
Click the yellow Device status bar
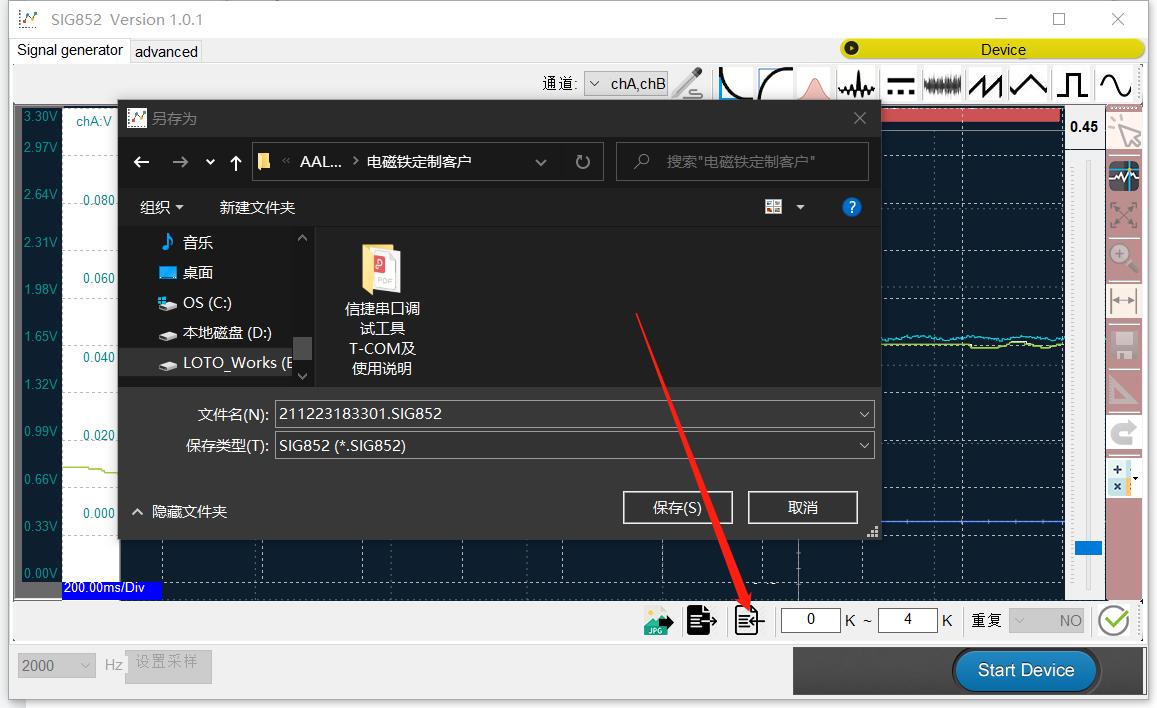tap(992, 49)
